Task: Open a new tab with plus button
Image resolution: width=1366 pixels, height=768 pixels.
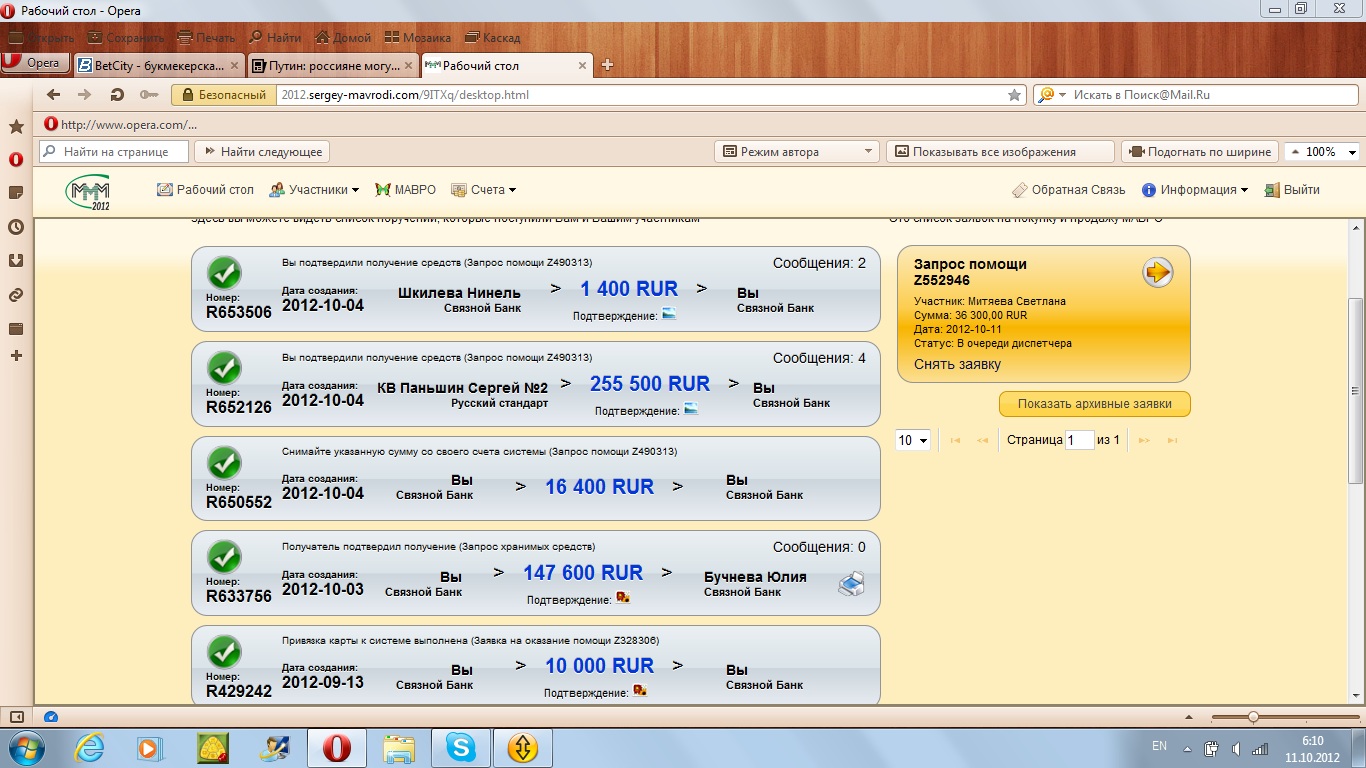Action: [x=606, y=66]
